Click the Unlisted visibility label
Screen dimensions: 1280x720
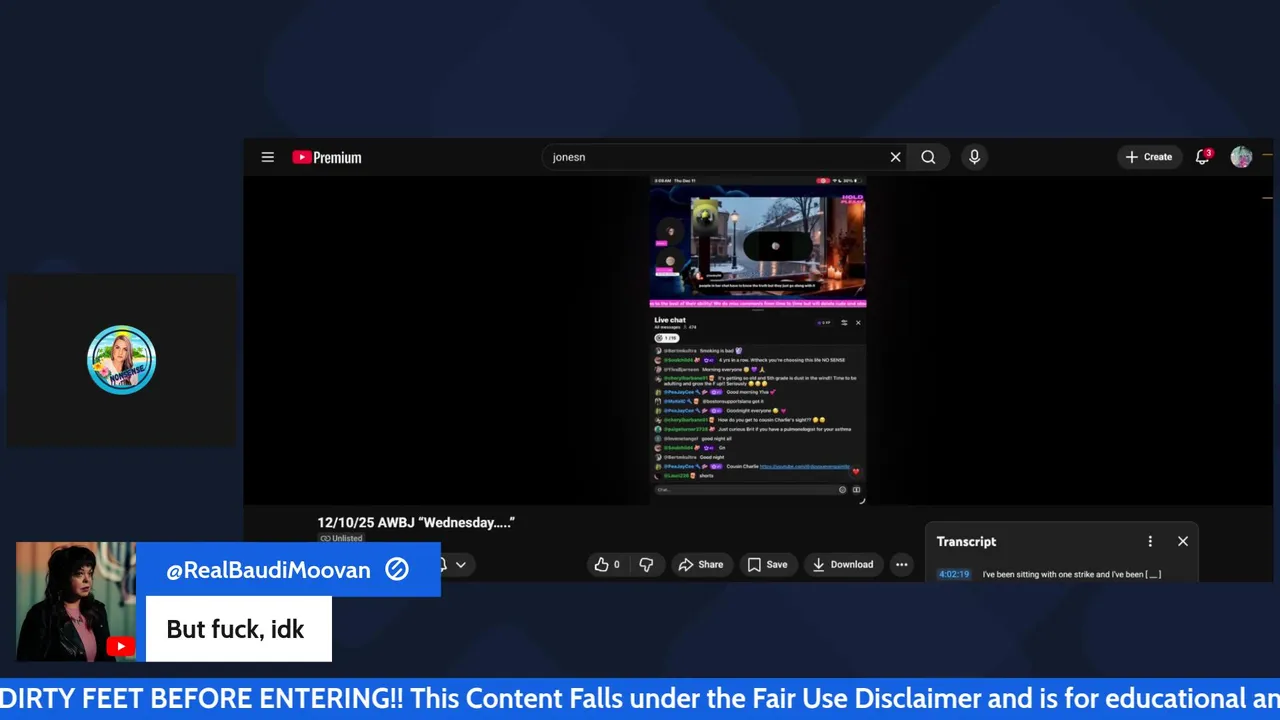click(x=341, y=538)
